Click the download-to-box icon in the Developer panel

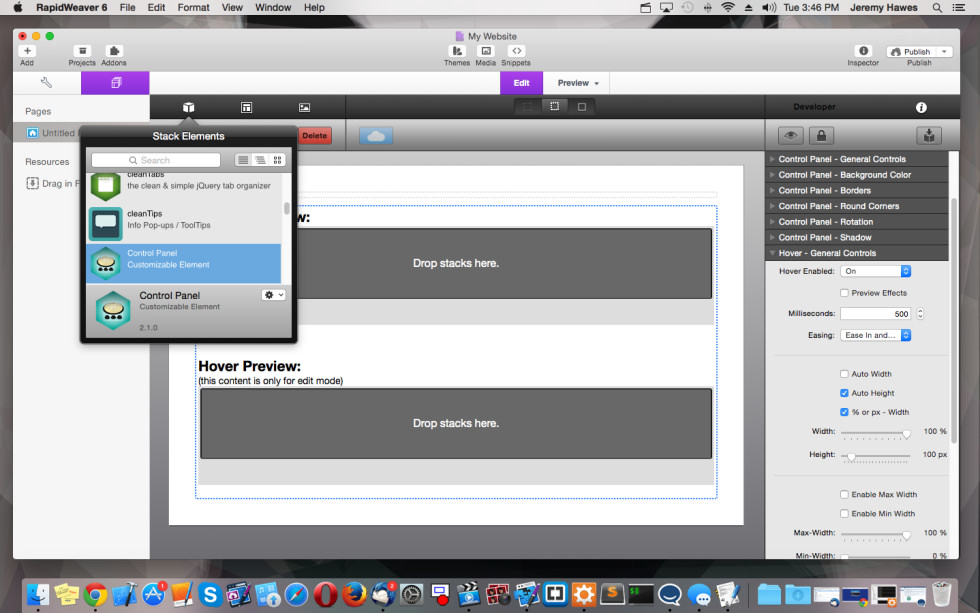click(929, 136)
